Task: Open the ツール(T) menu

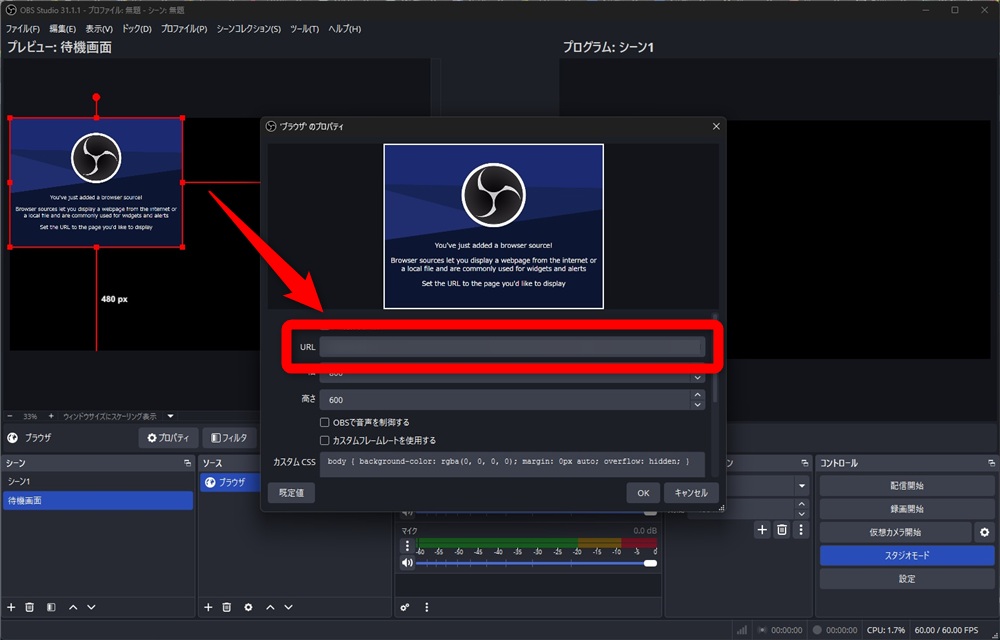Action: tap(304, 29)
